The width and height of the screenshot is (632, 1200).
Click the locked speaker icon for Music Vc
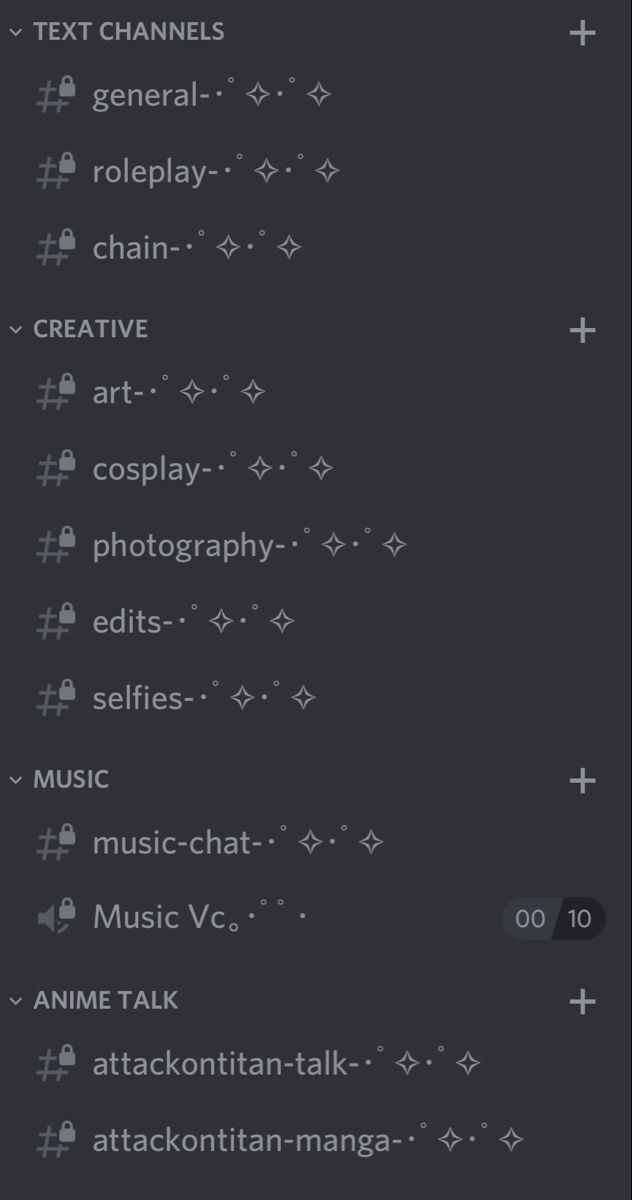point(56,916)
